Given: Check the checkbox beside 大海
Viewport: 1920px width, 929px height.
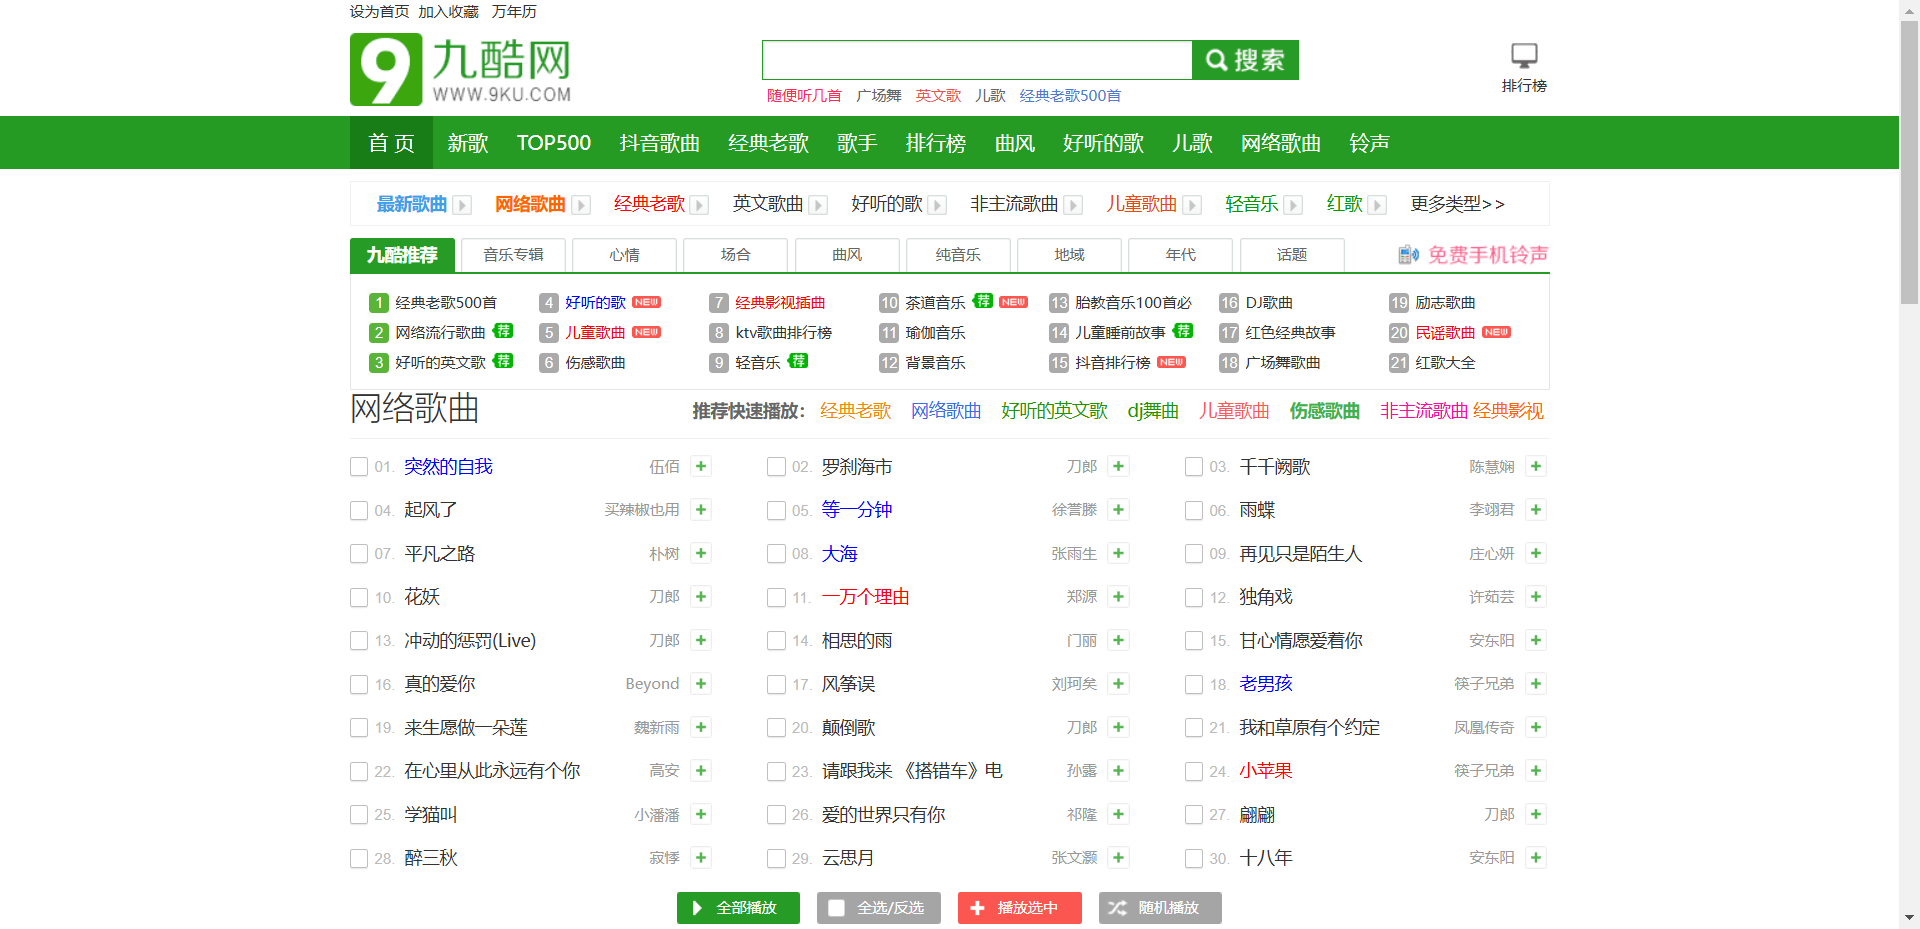Looking at the screenshot, I should tap(776, 554).
